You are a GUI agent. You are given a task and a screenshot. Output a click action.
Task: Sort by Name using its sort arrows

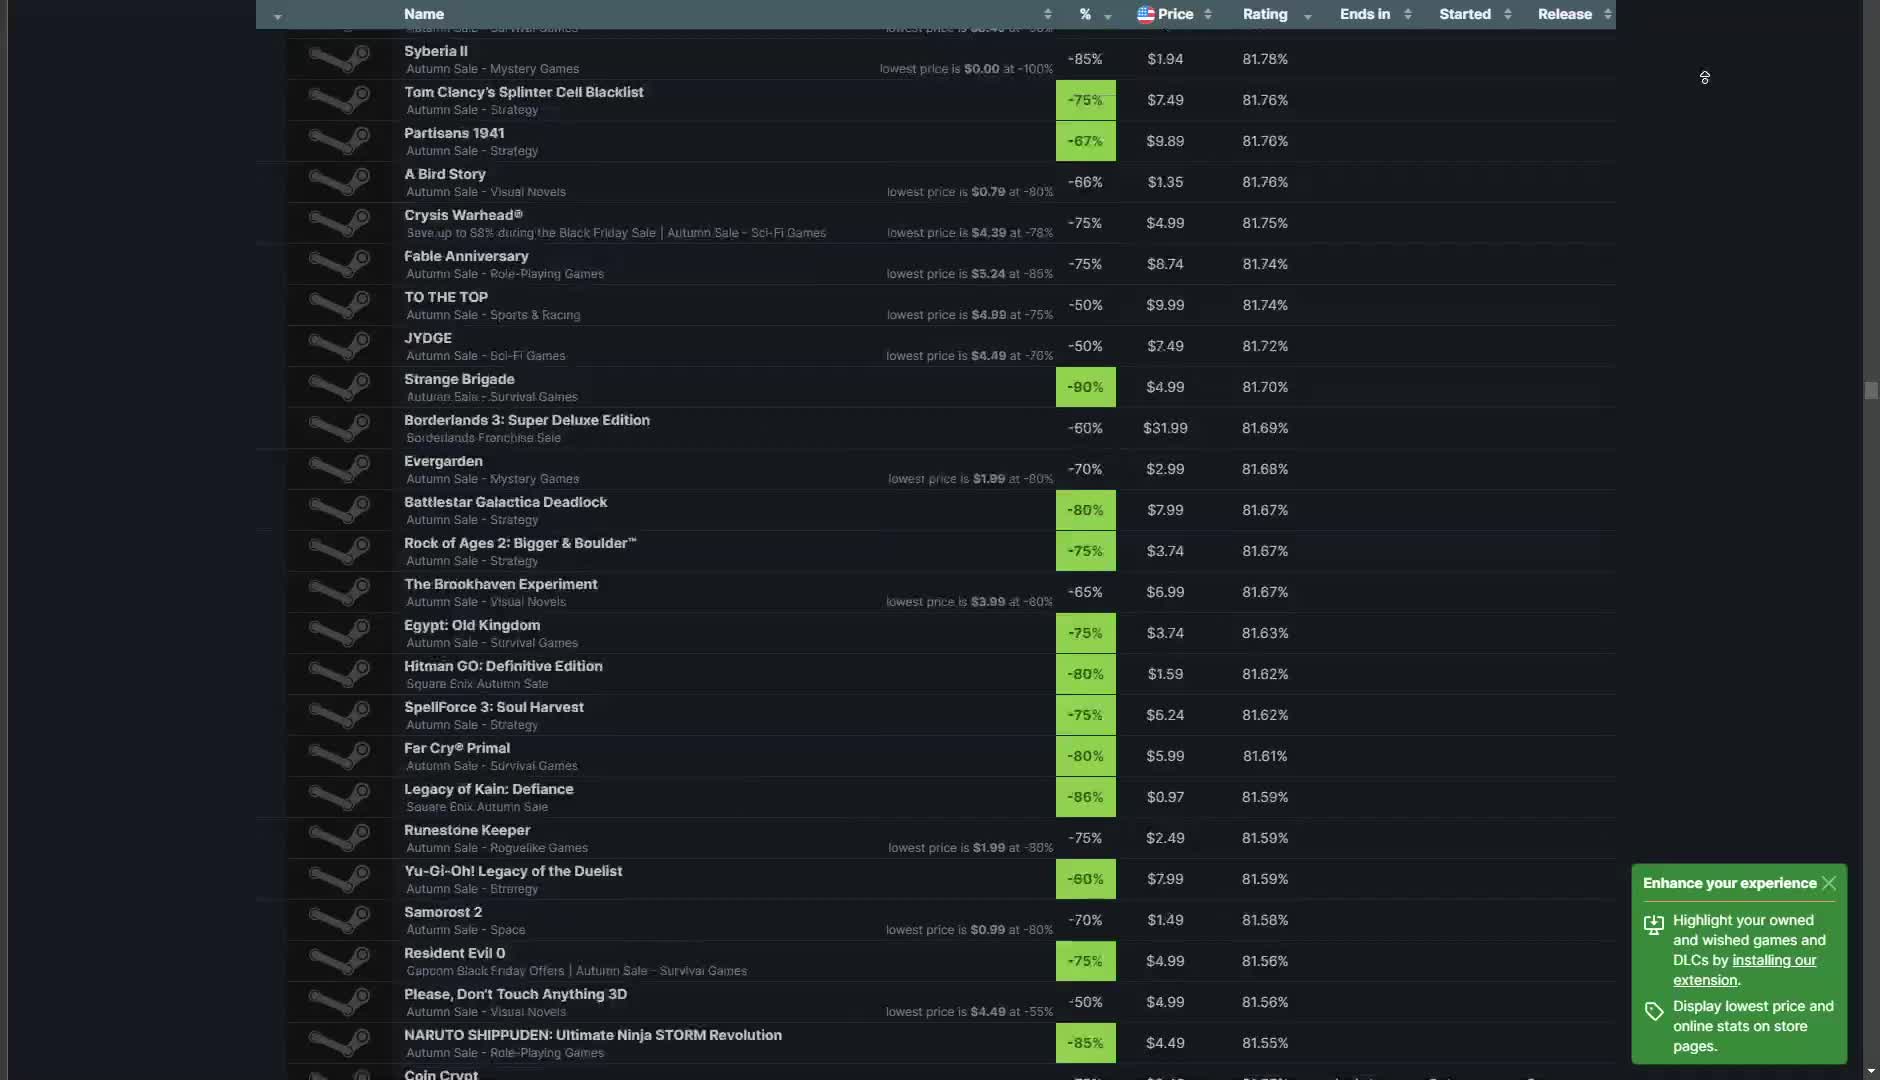[1047, 14]
